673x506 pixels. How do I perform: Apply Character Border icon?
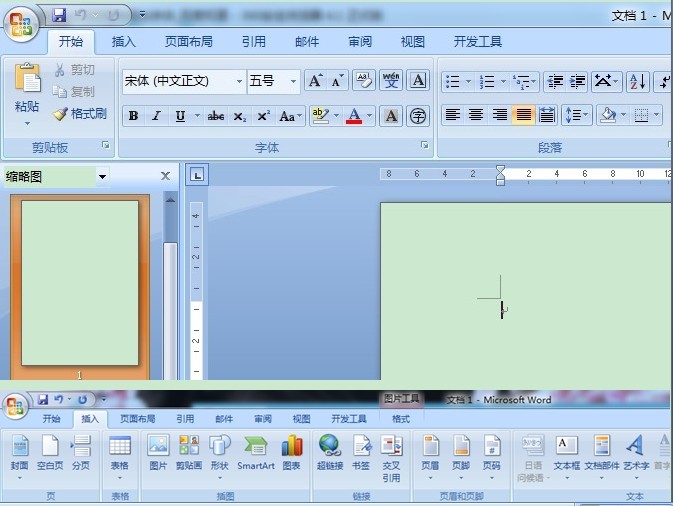(418, 81)
